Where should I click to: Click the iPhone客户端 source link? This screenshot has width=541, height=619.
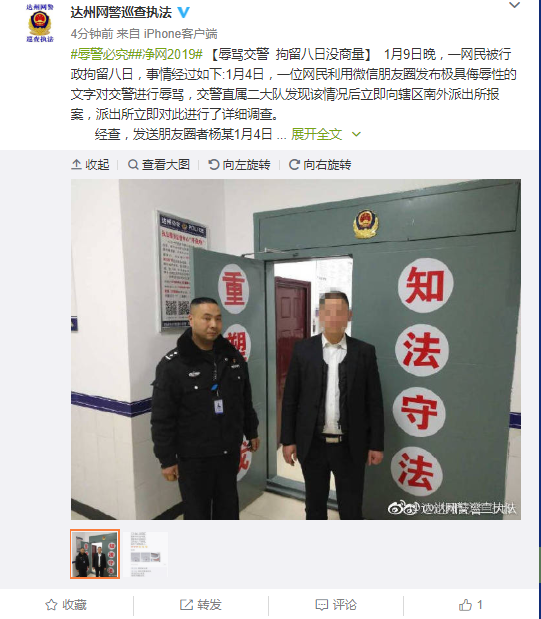(180, 34)
